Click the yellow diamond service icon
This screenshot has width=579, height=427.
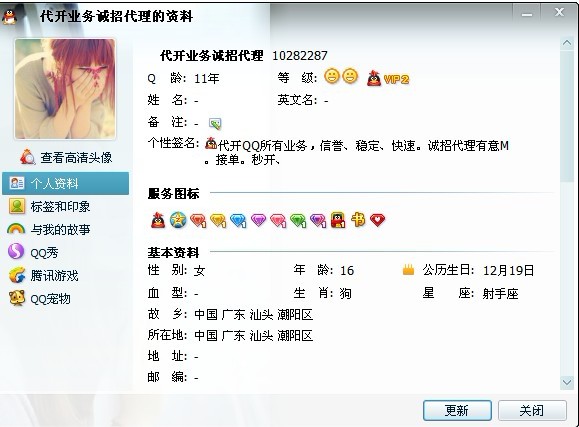click(218, 221)
